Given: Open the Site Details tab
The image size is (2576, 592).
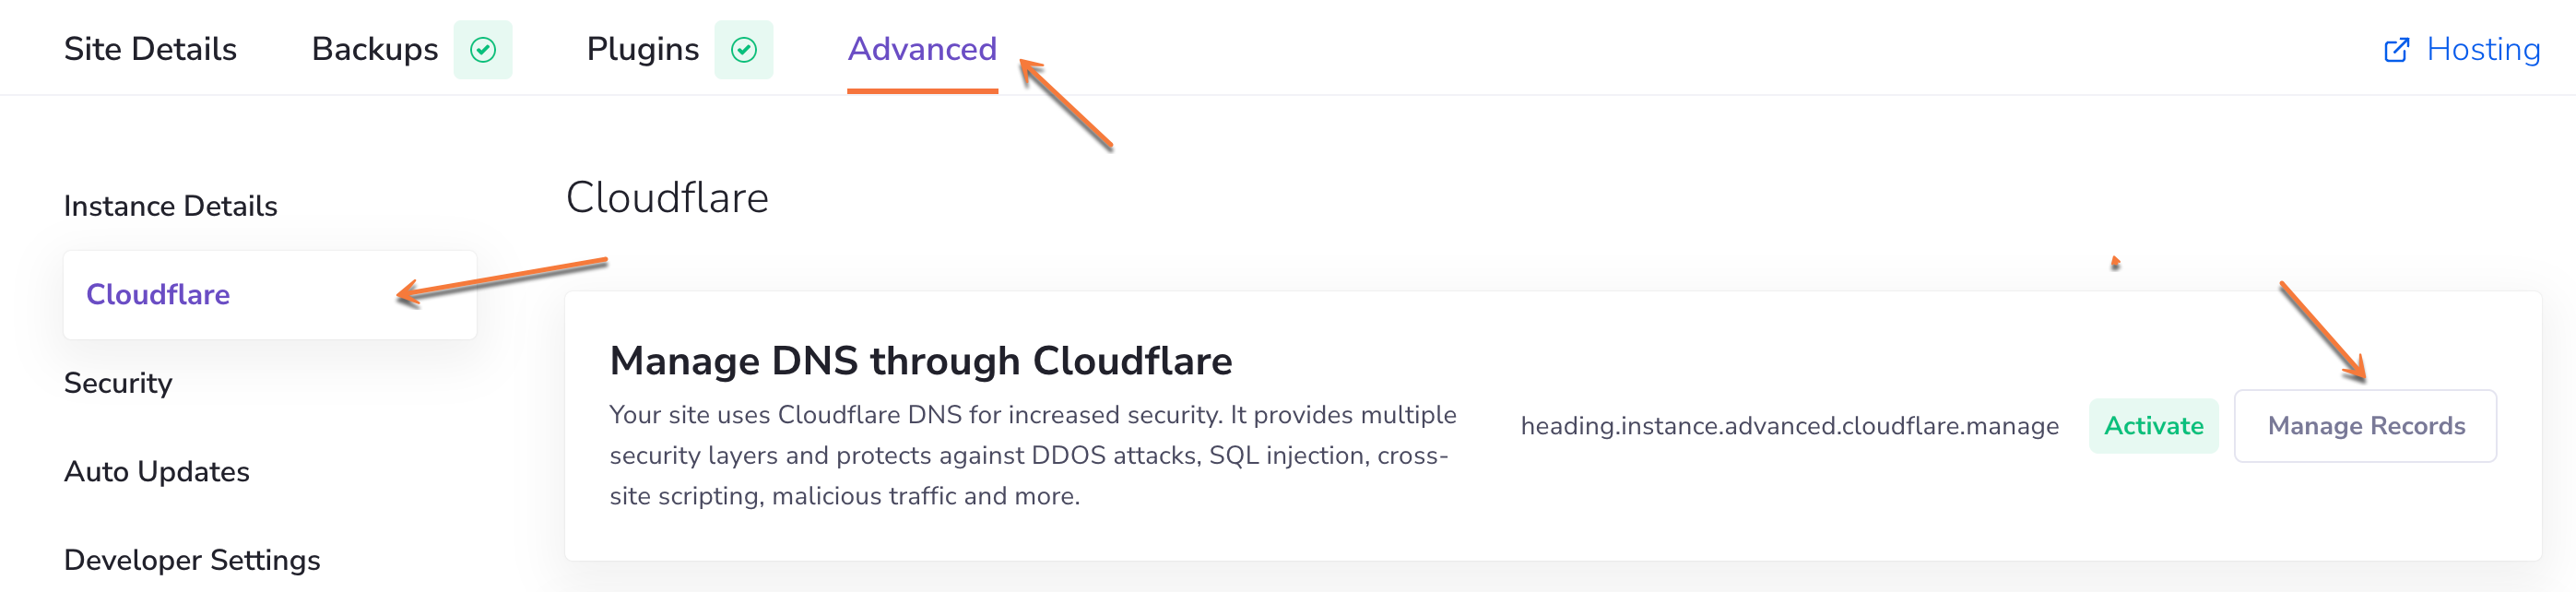Looking at the screenshot, I should (150, 50).
